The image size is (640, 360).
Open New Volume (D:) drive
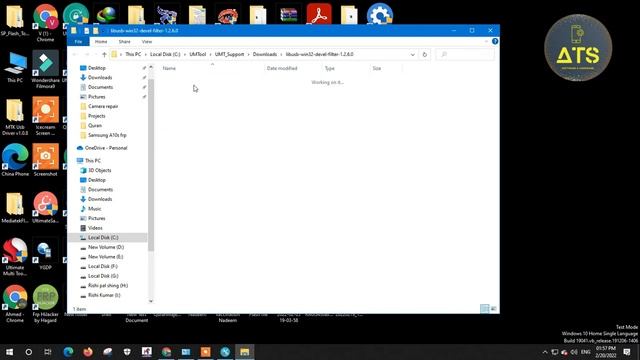pyautogui.click(x=106, y=247)
